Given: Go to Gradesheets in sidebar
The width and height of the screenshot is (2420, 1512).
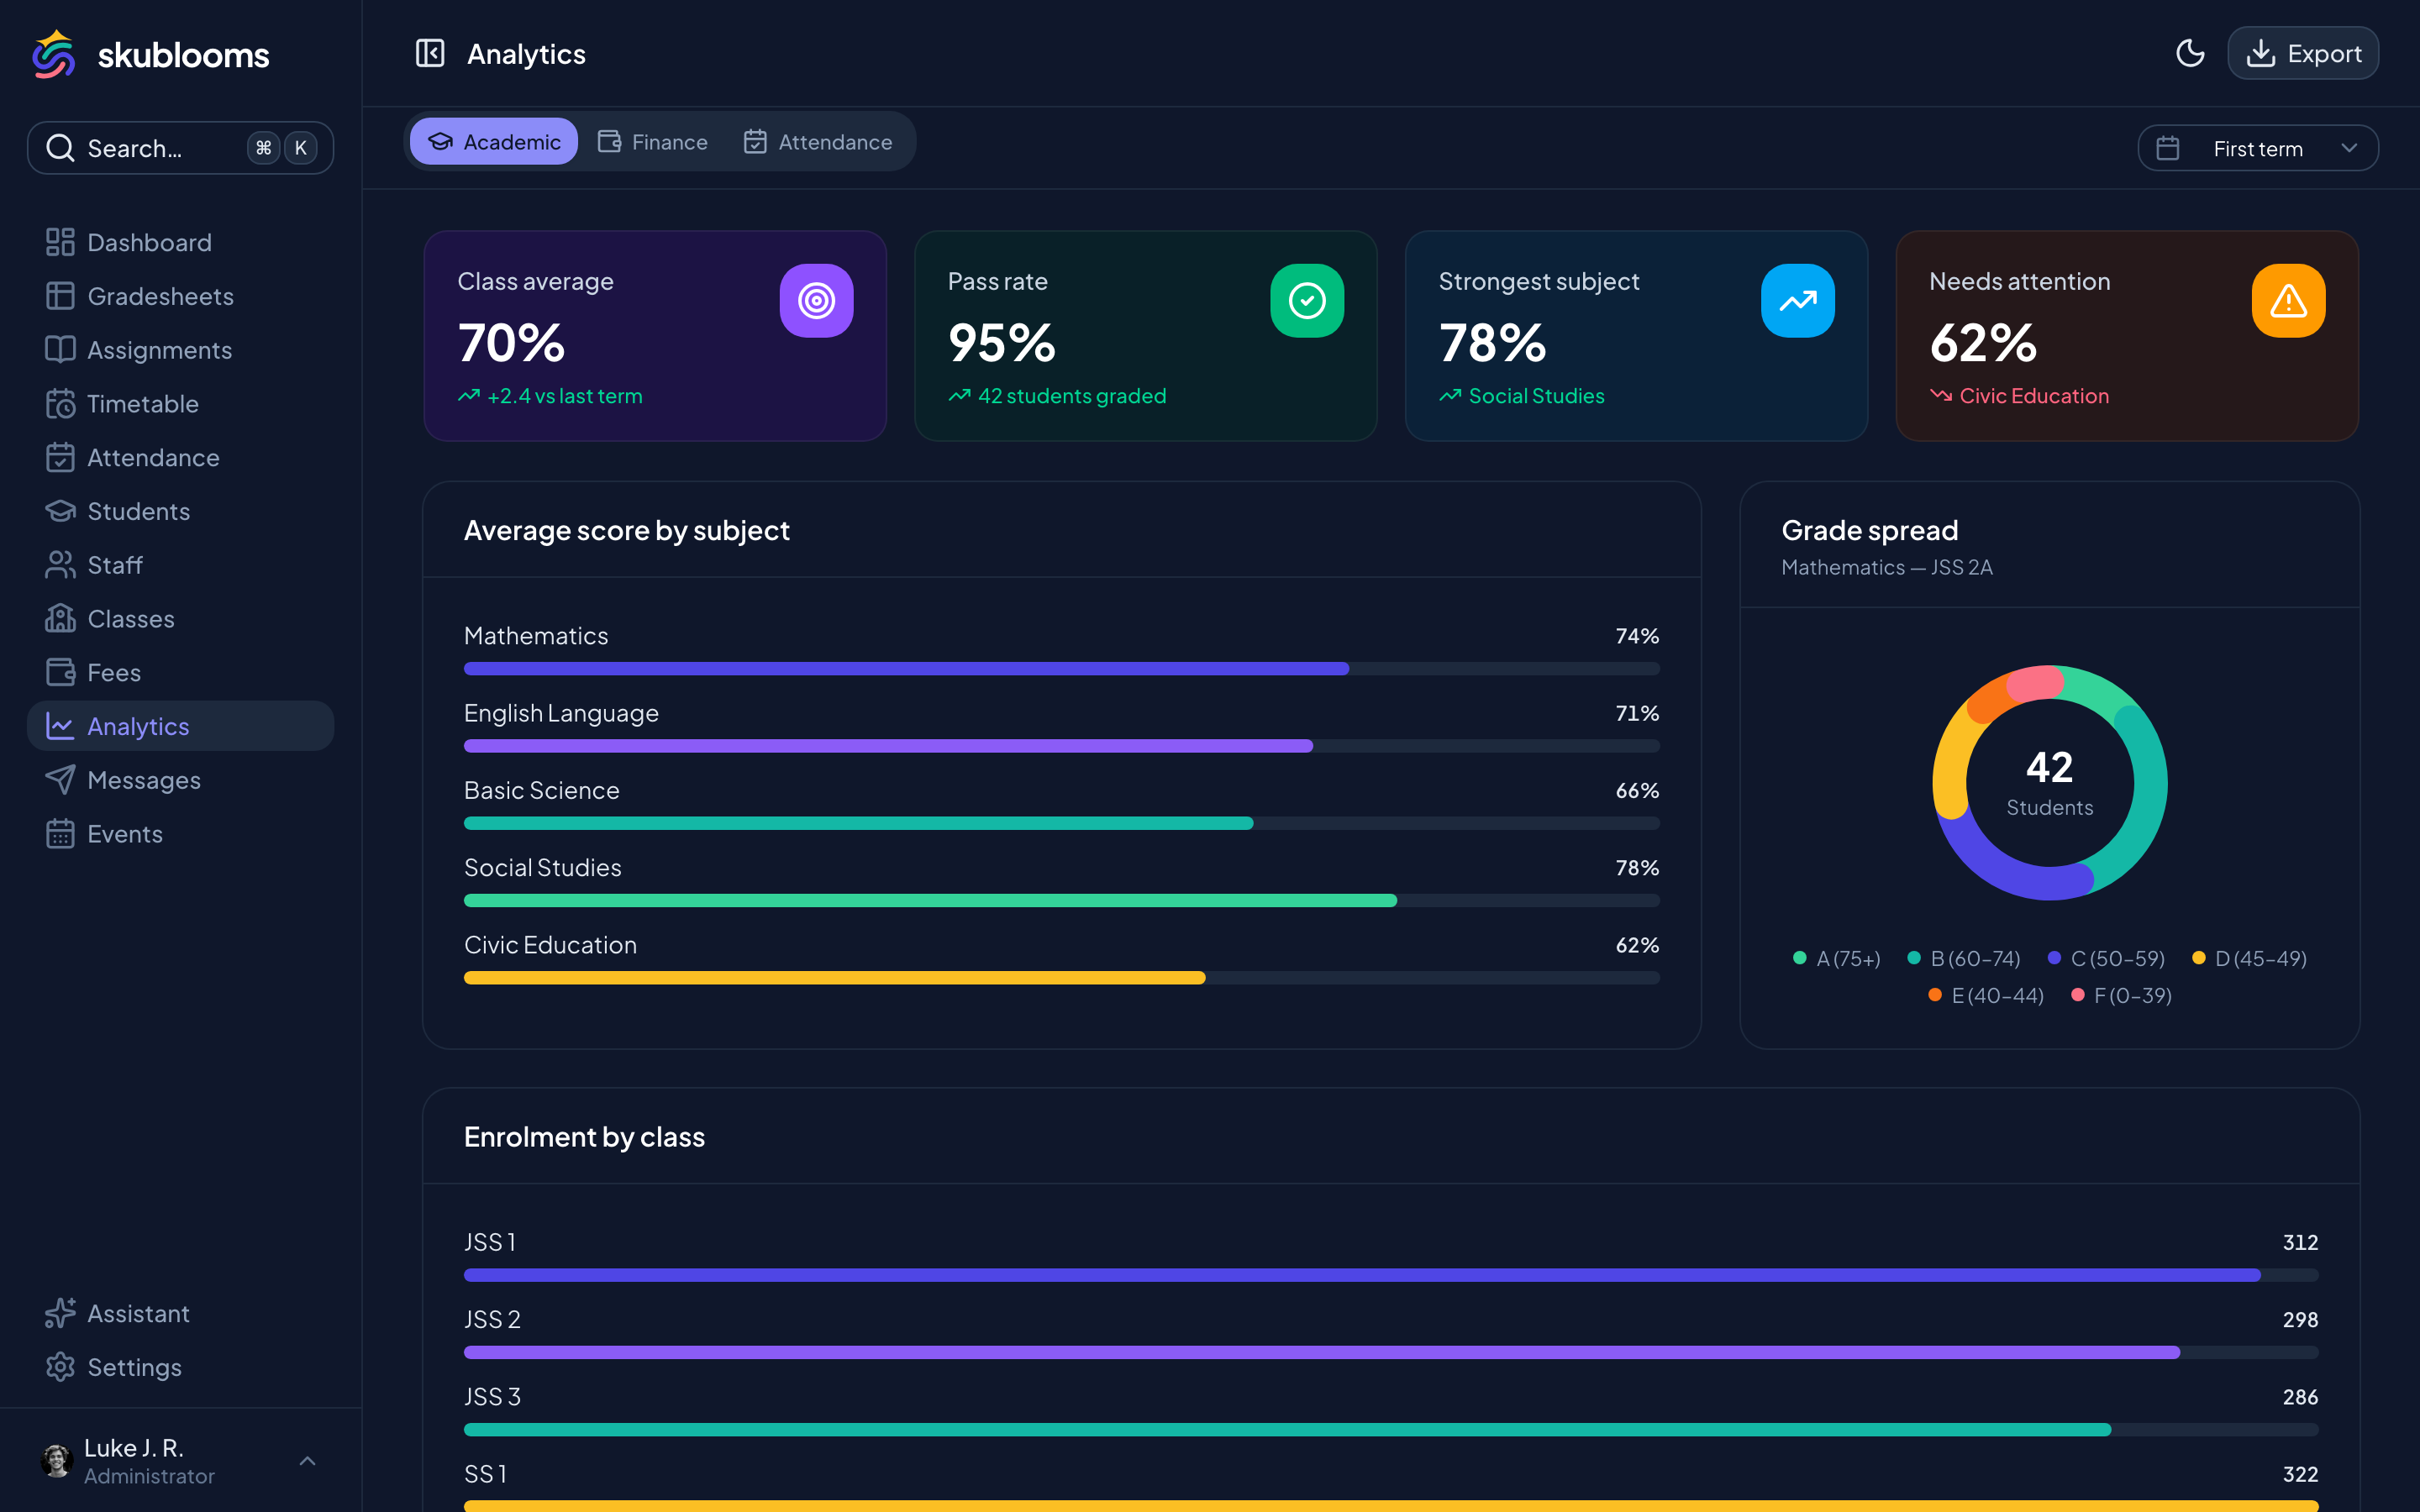Looking at the screenshot, I should click(x=180, y=296).
